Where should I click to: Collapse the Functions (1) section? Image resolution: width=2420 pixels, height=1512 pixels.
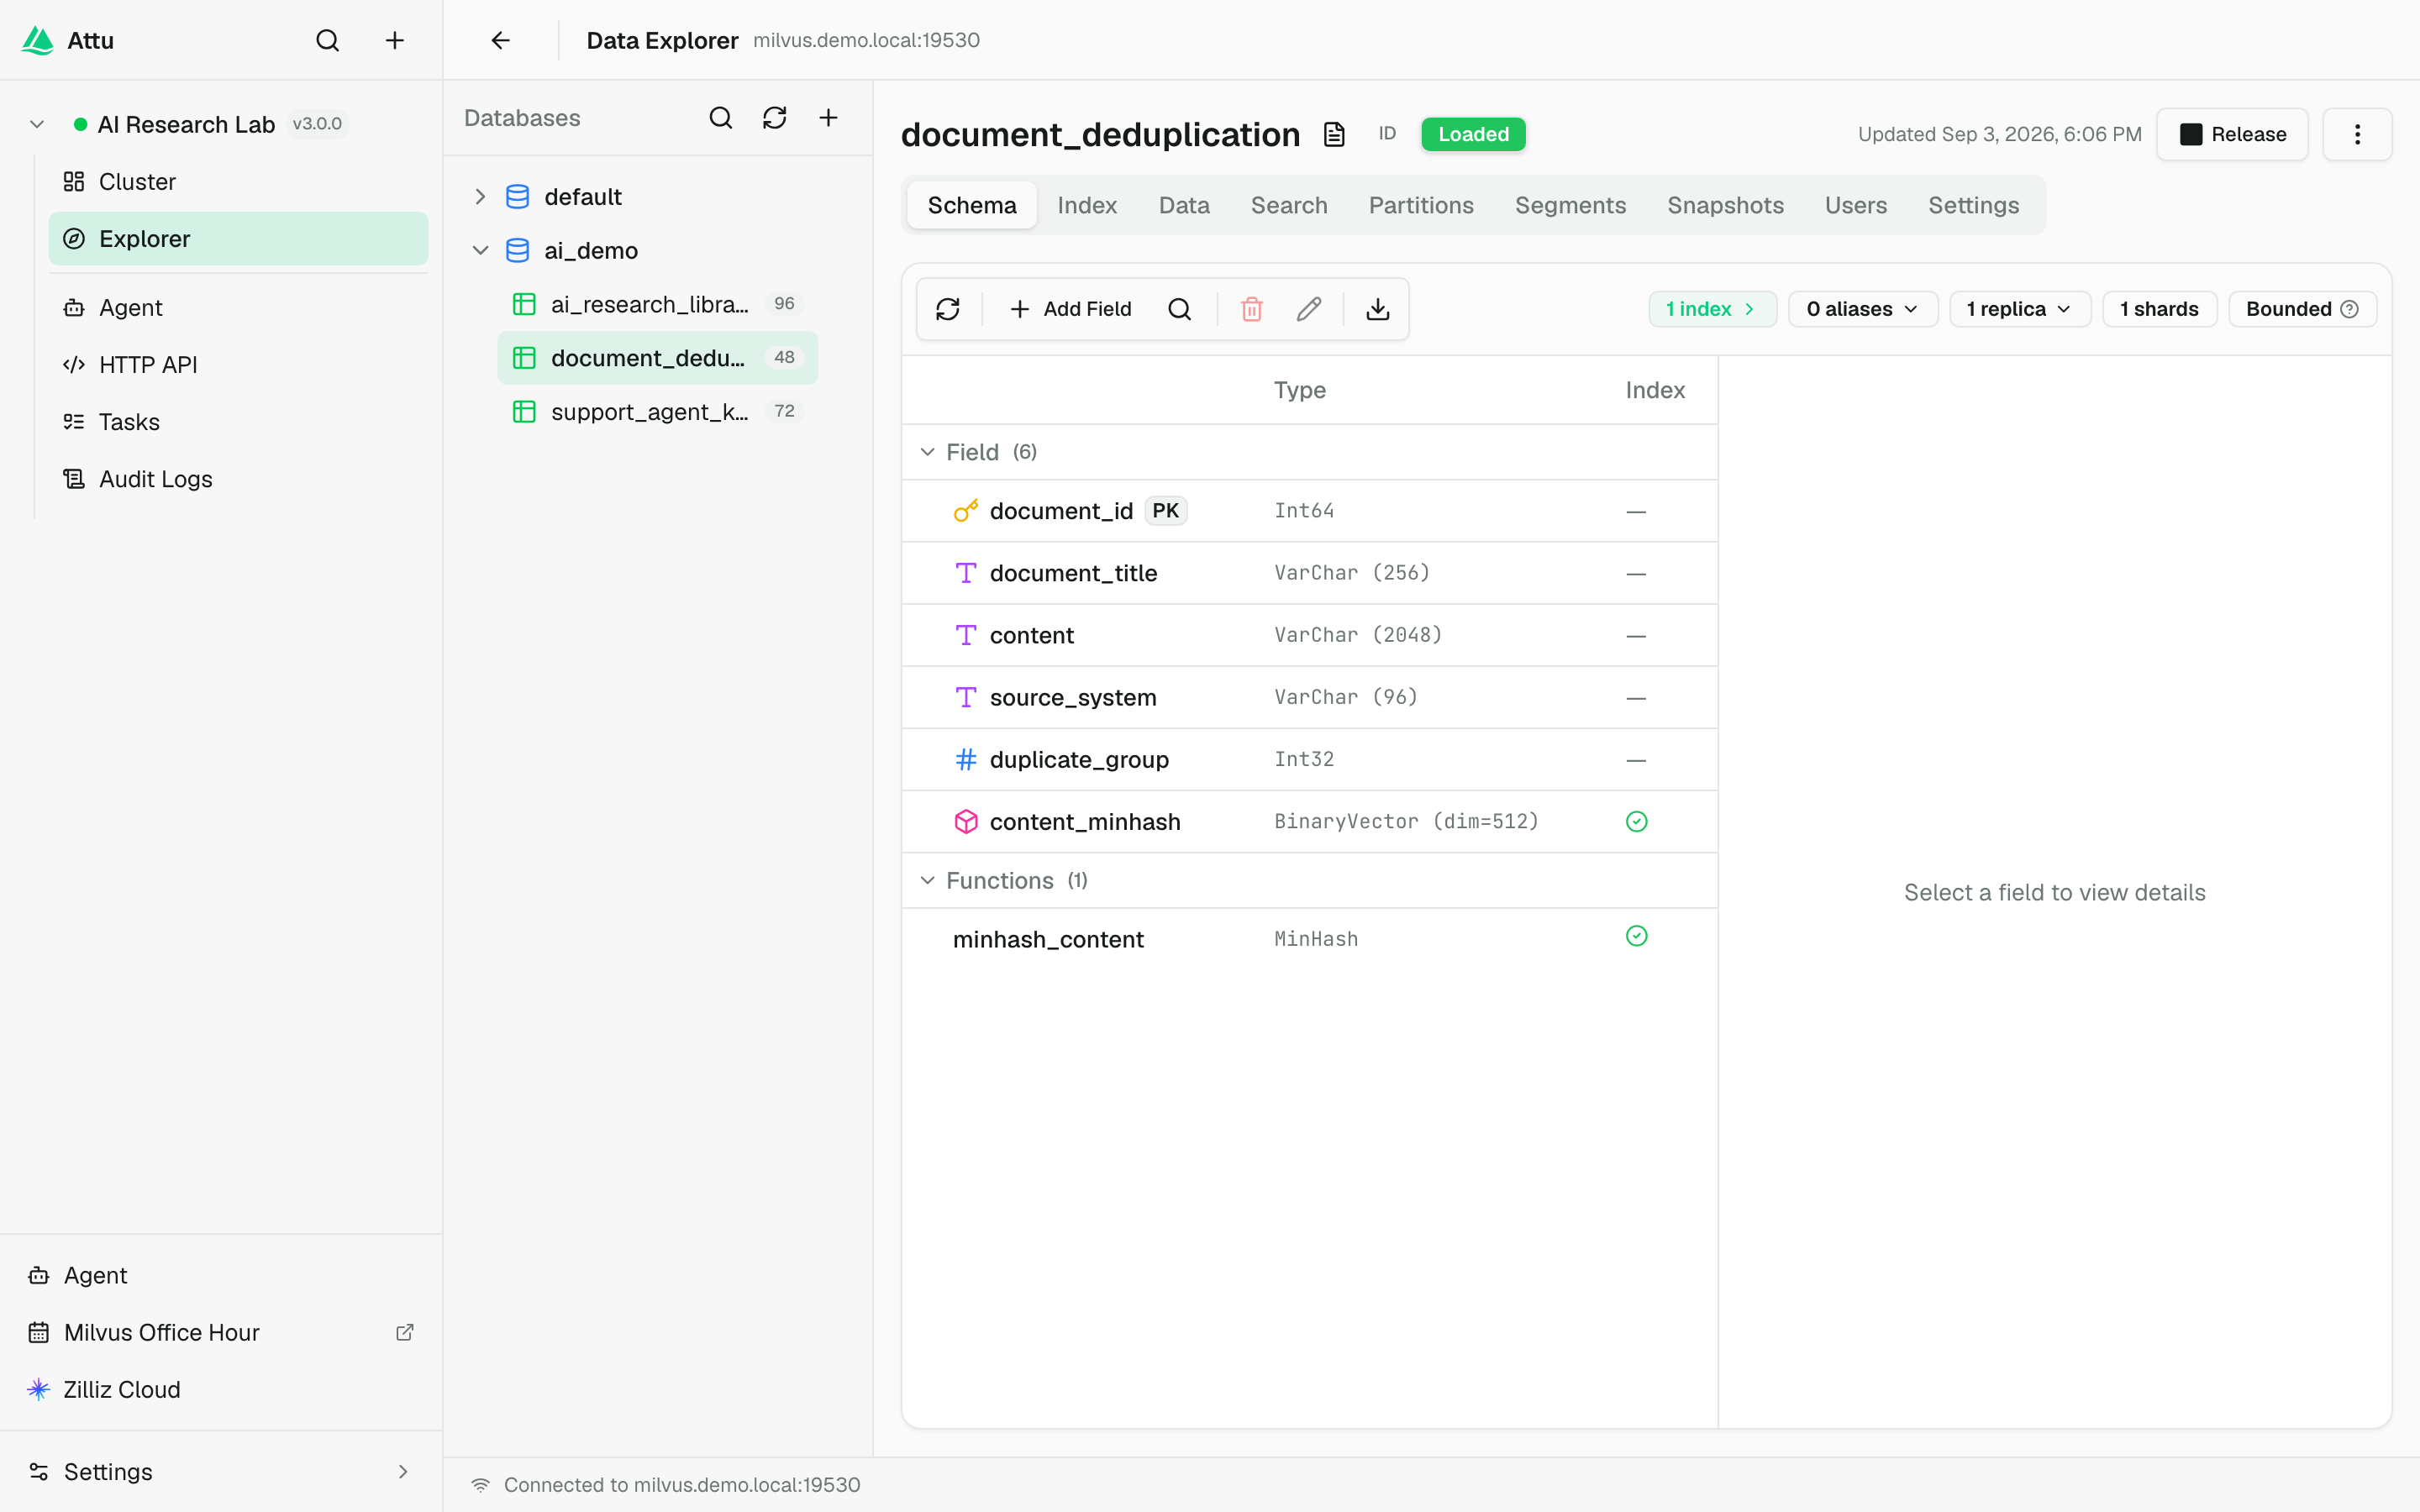pyautogui.click(x=928, y=880)
